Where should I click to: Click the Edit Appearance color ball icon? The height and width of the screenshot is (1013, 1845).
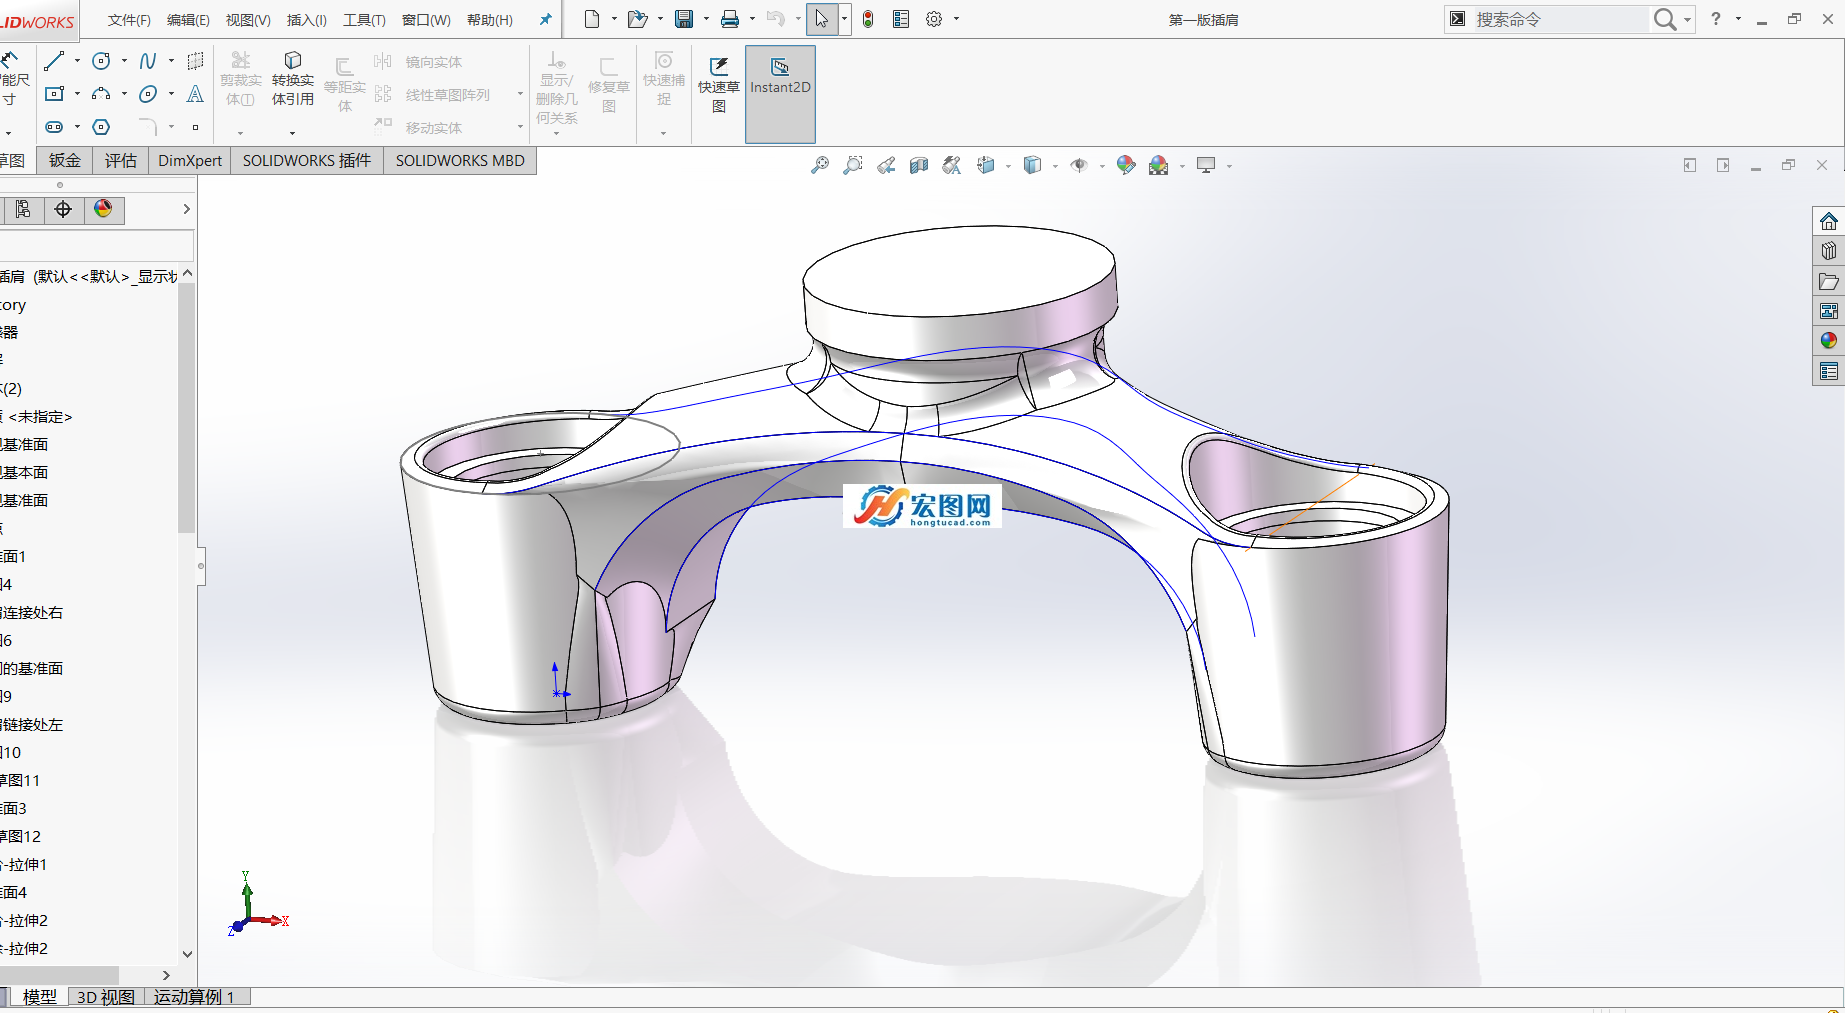[x=1126, y=166]
